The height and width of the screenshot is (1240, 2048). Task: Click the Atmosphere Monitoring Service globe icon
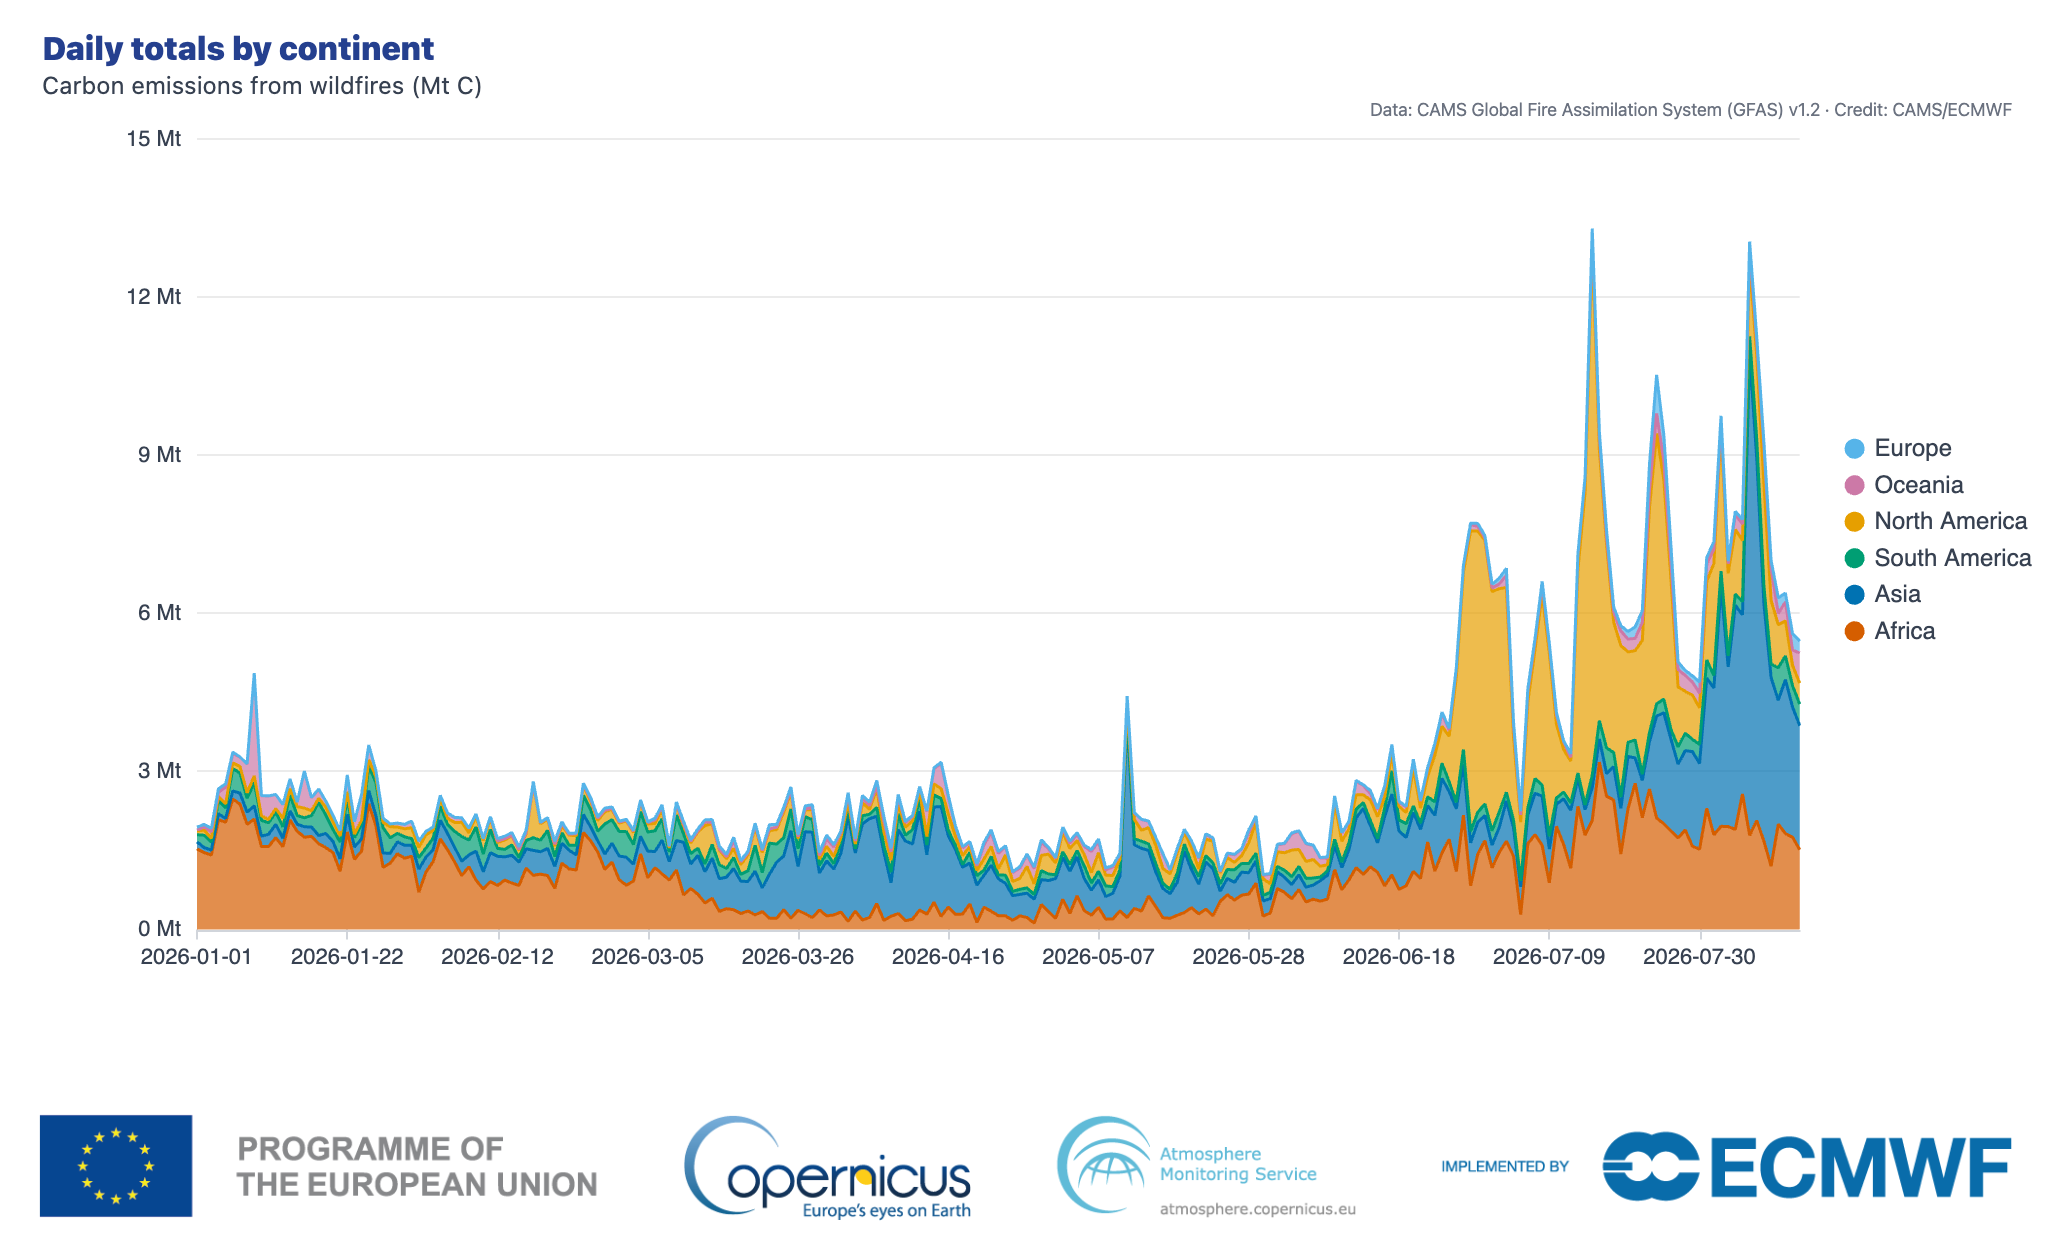point(1104,1164)
